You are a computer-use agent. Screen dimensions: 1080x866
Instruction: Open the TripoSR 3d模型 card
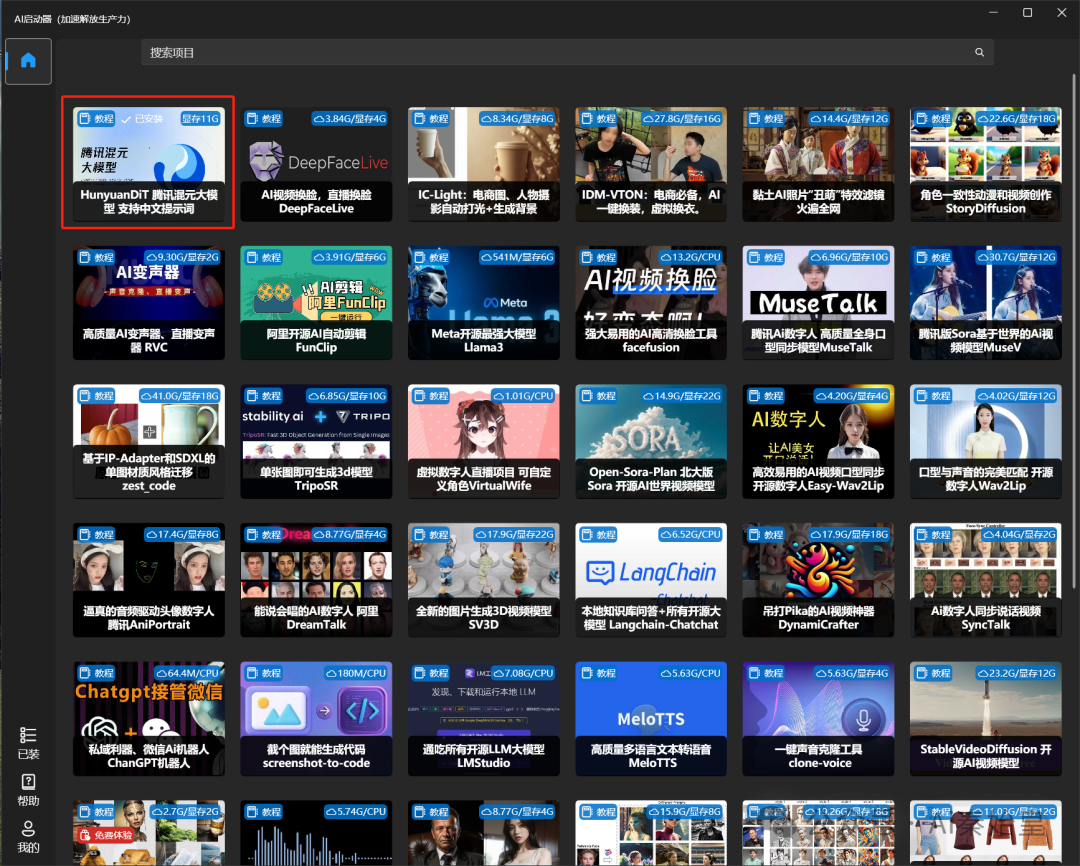click(316, 442)
